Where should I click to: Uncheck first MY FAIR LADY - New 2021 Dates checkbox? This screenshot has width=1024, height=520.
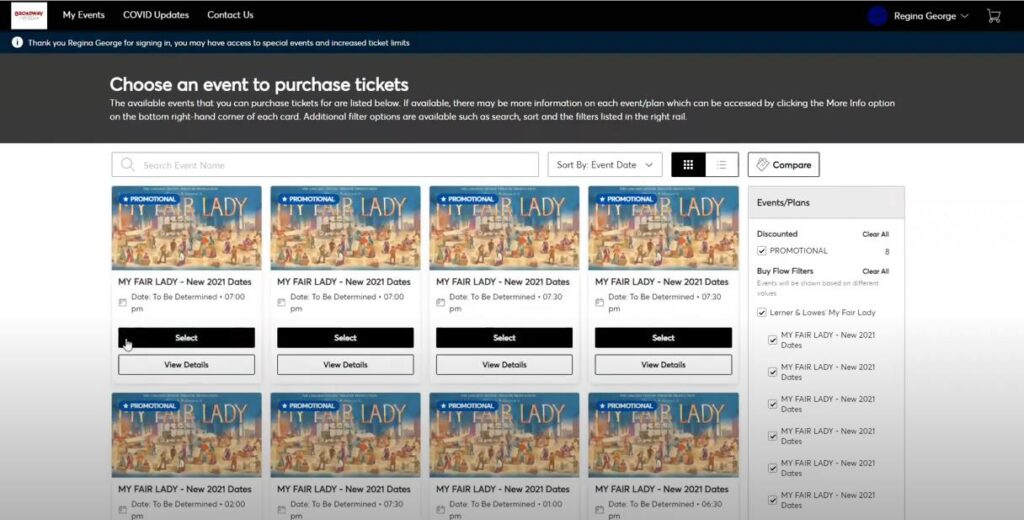[773, 340]
